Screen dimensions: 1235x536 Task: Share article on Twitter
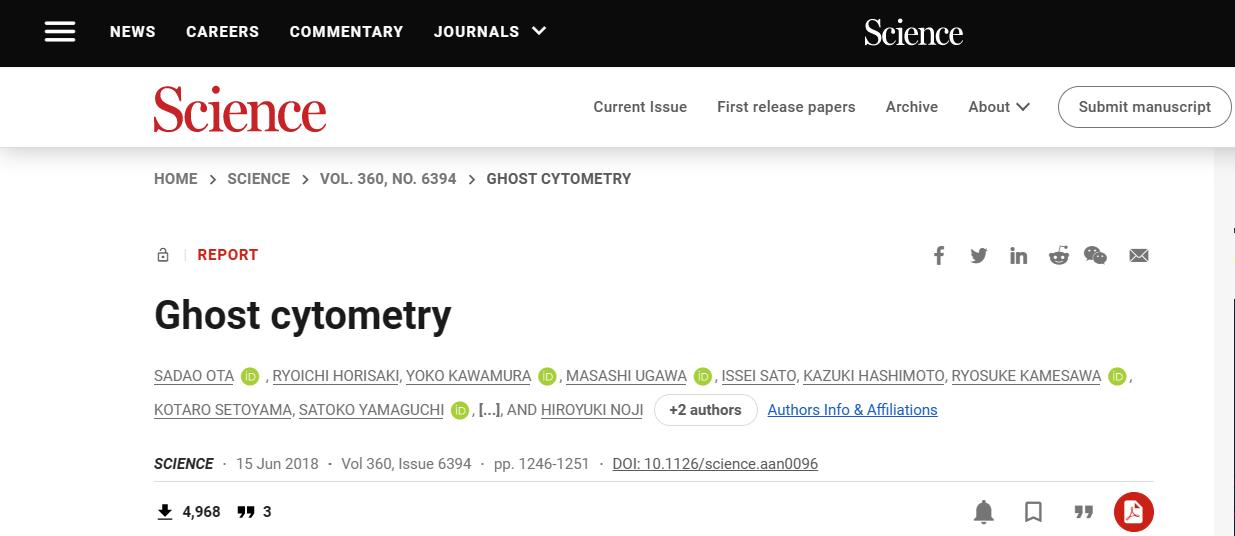click(979, 256)
